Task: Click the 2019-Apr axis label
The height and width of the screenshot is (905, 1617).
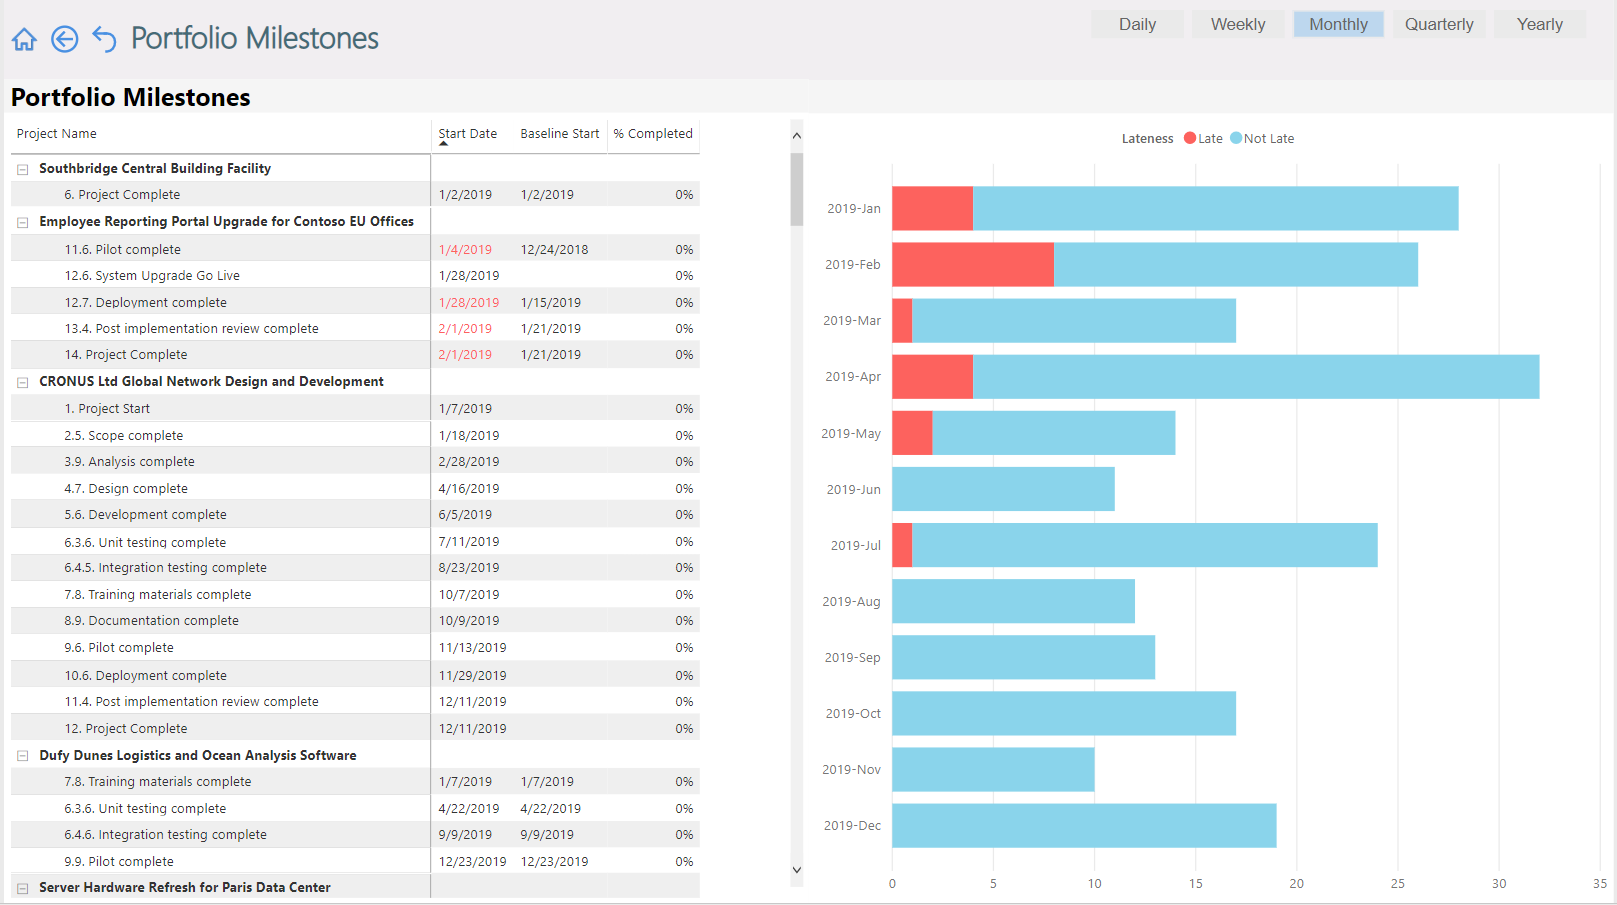Action: coord(853,377)
